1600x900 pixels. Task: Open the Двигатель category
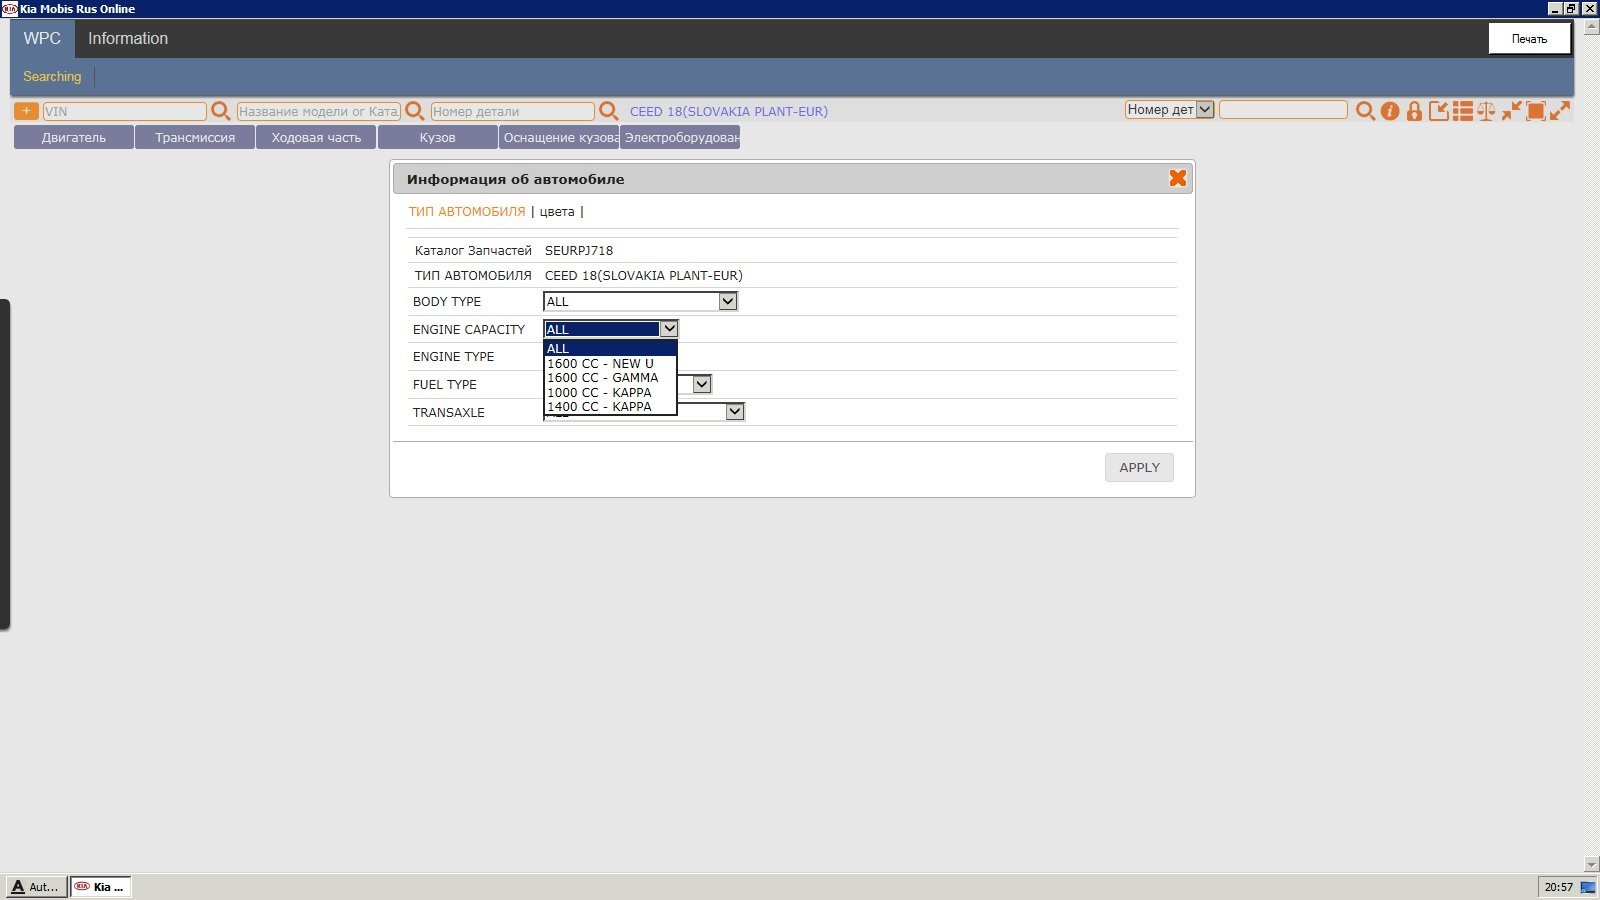coord(74,137)
